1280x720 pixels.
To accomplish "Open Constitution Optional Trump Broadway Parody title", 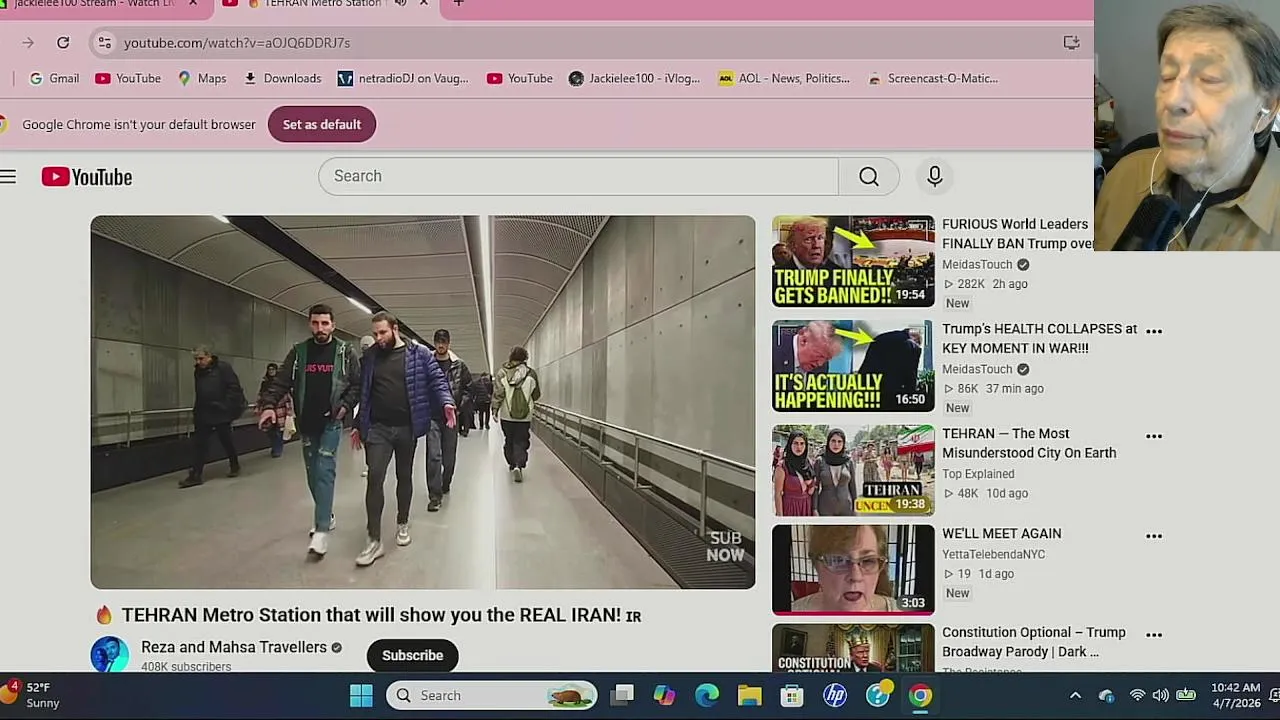I will pyautogui.click(x=1034, y=642).
